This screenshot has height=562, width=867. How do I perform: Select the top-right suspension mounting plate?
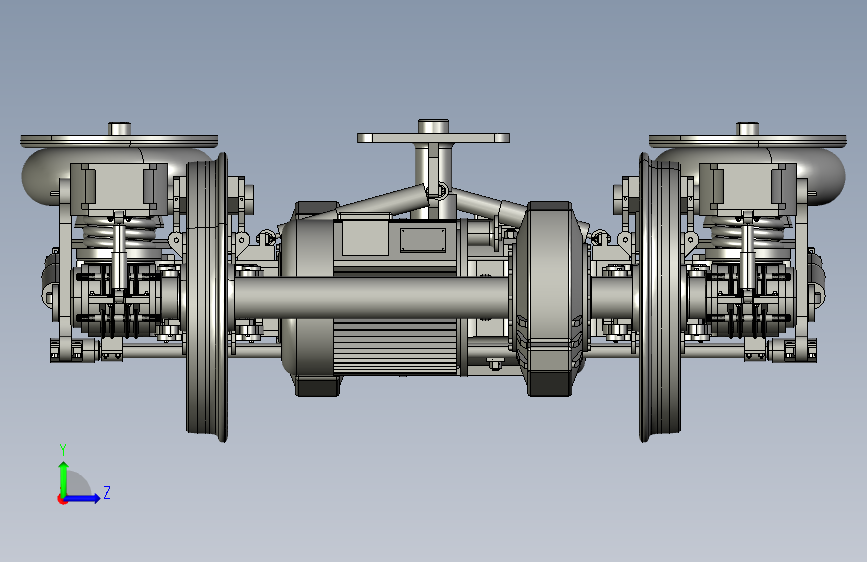pos(748,141)
